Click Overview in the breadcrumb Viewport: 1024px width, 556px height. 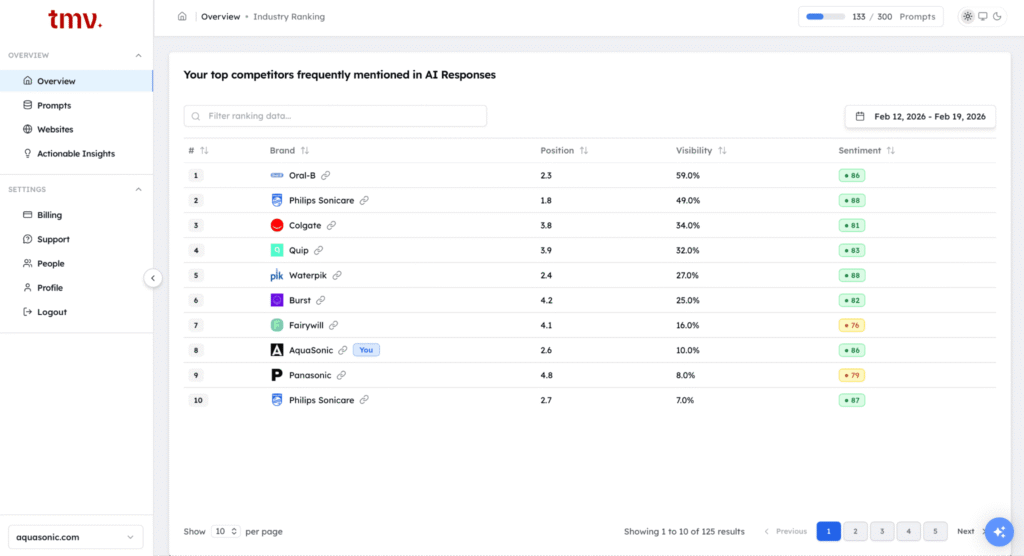point(221,16)
